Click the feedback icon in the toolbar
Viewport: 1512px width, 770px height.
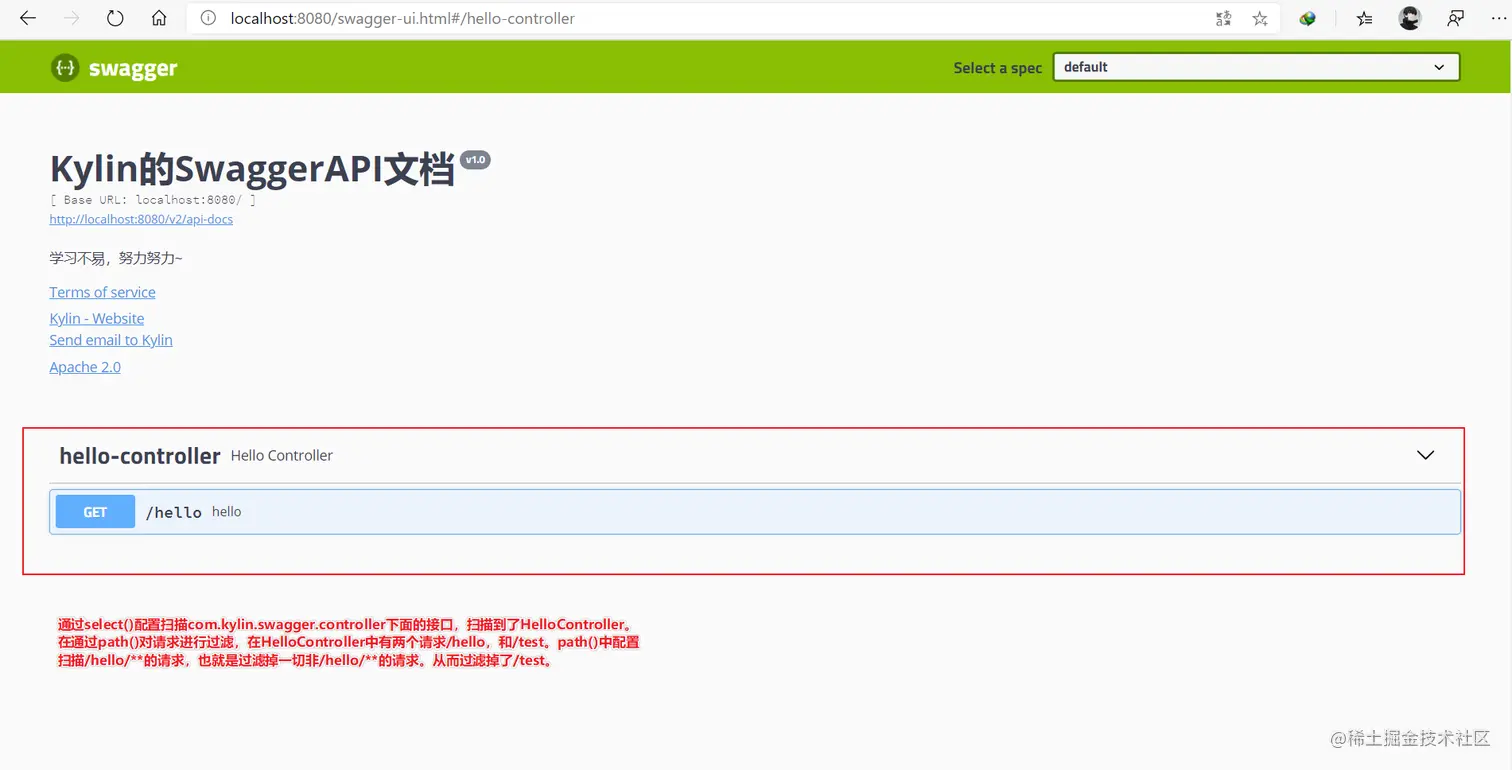pyautogui.click(x=1455, y=18)
